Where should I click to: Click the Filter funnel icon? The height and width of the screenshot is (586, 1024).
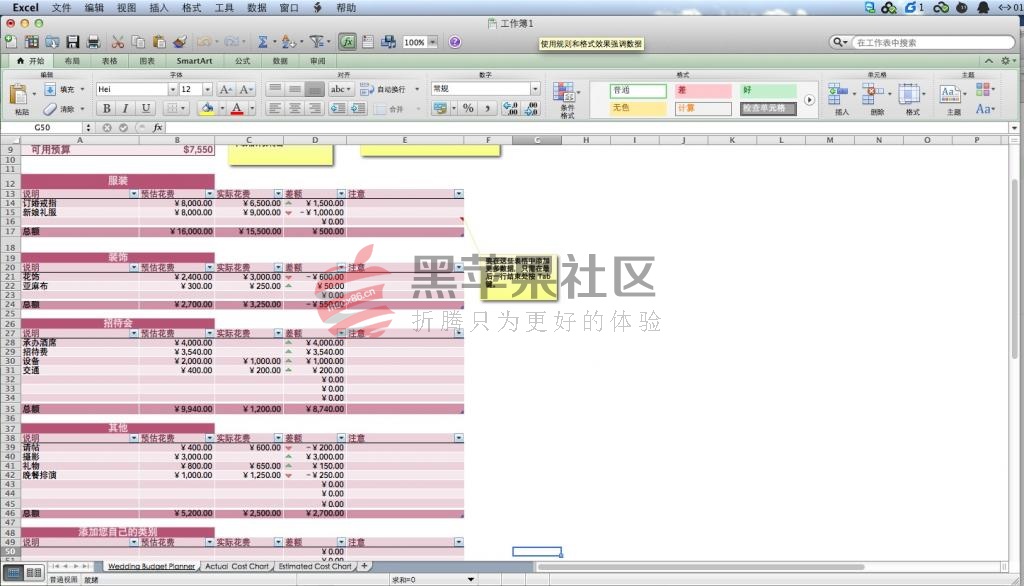click(317, 42)
